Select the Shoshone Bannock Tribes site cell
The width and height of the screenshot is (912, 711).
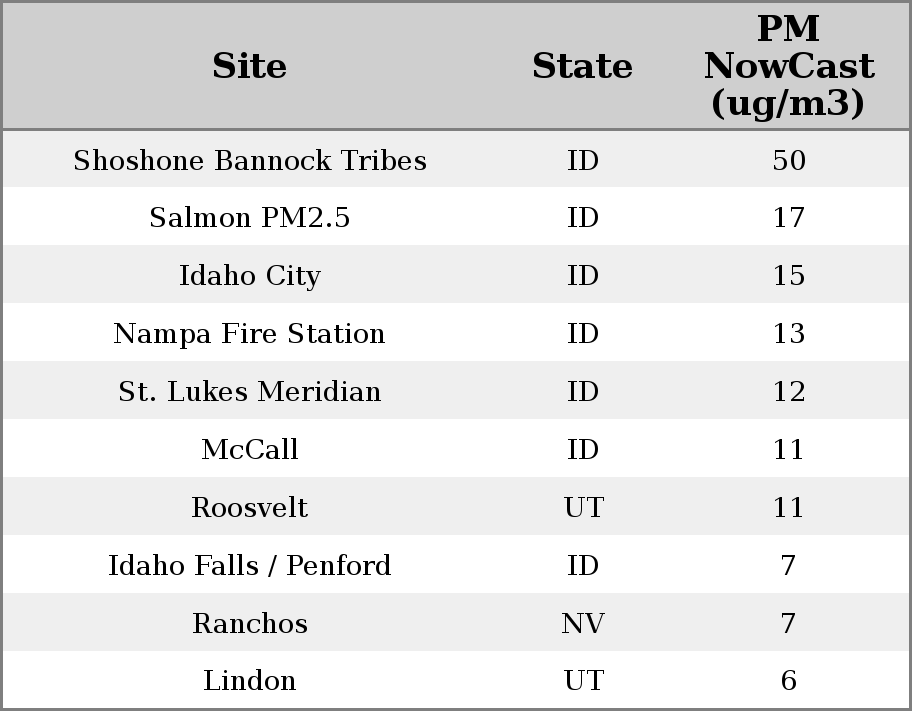click(x=250, y=160)
